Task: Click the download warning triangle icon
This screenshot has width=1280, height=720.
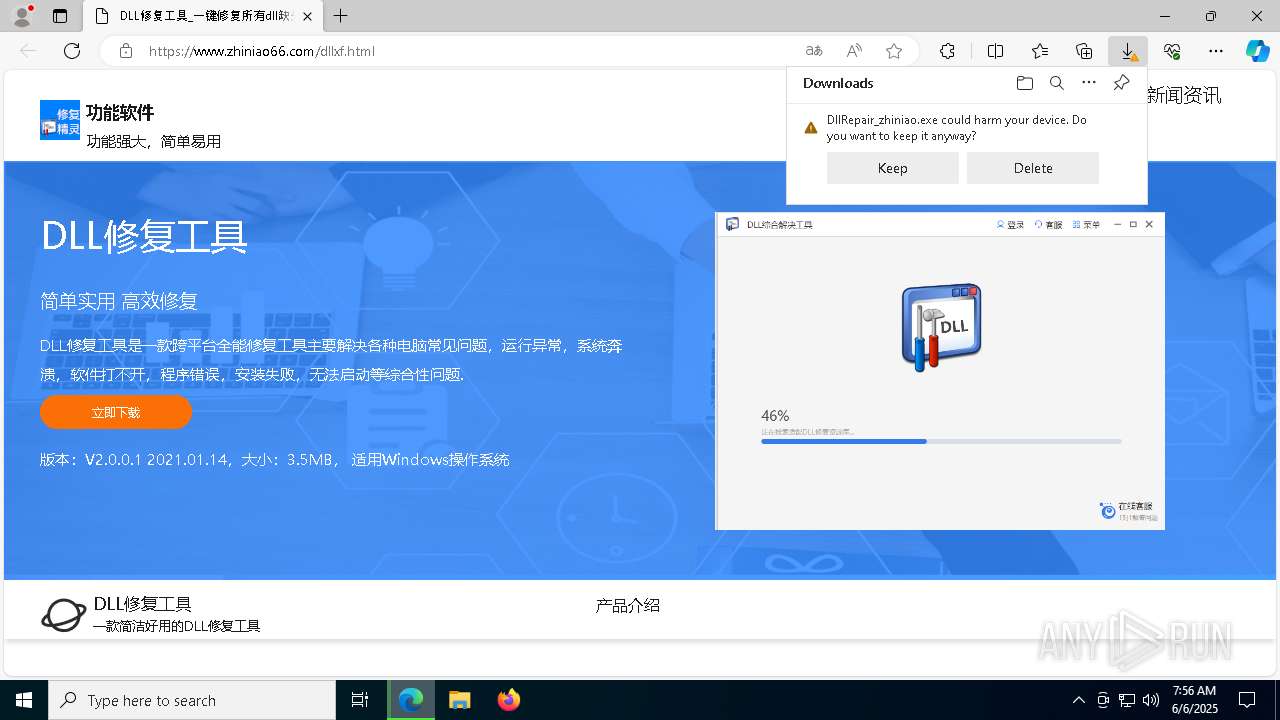Action: (x=811, y=128)
